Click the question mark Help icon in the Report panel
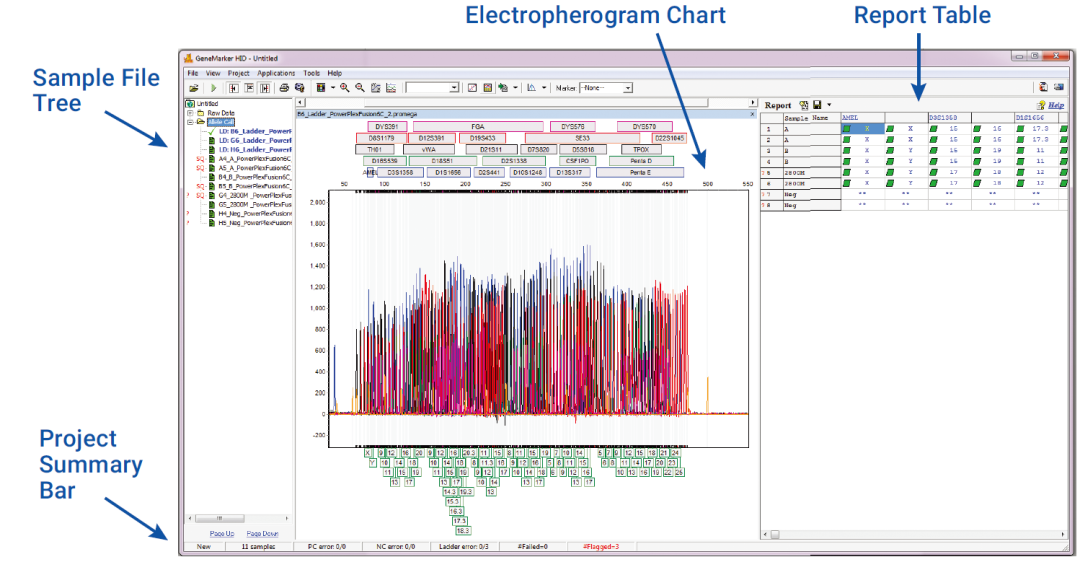Image resolution: width=1080 pixels, height=562 pixels. 1041,105
